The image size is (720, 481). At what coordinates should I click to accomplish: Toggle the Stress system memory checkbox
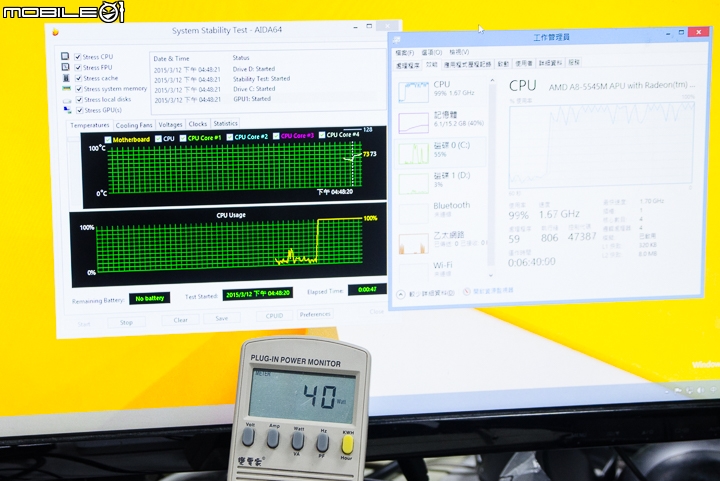(79, 89)
